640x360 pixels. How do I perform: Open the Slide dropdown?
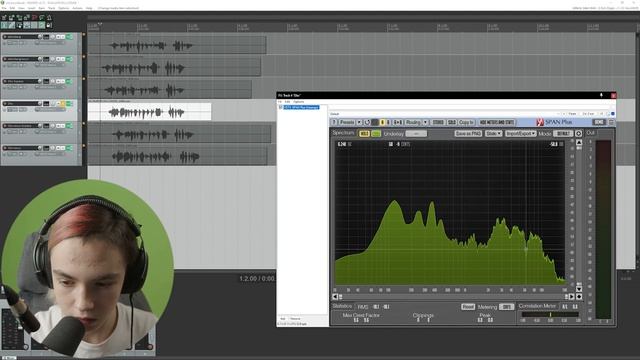tap(493, 133)
